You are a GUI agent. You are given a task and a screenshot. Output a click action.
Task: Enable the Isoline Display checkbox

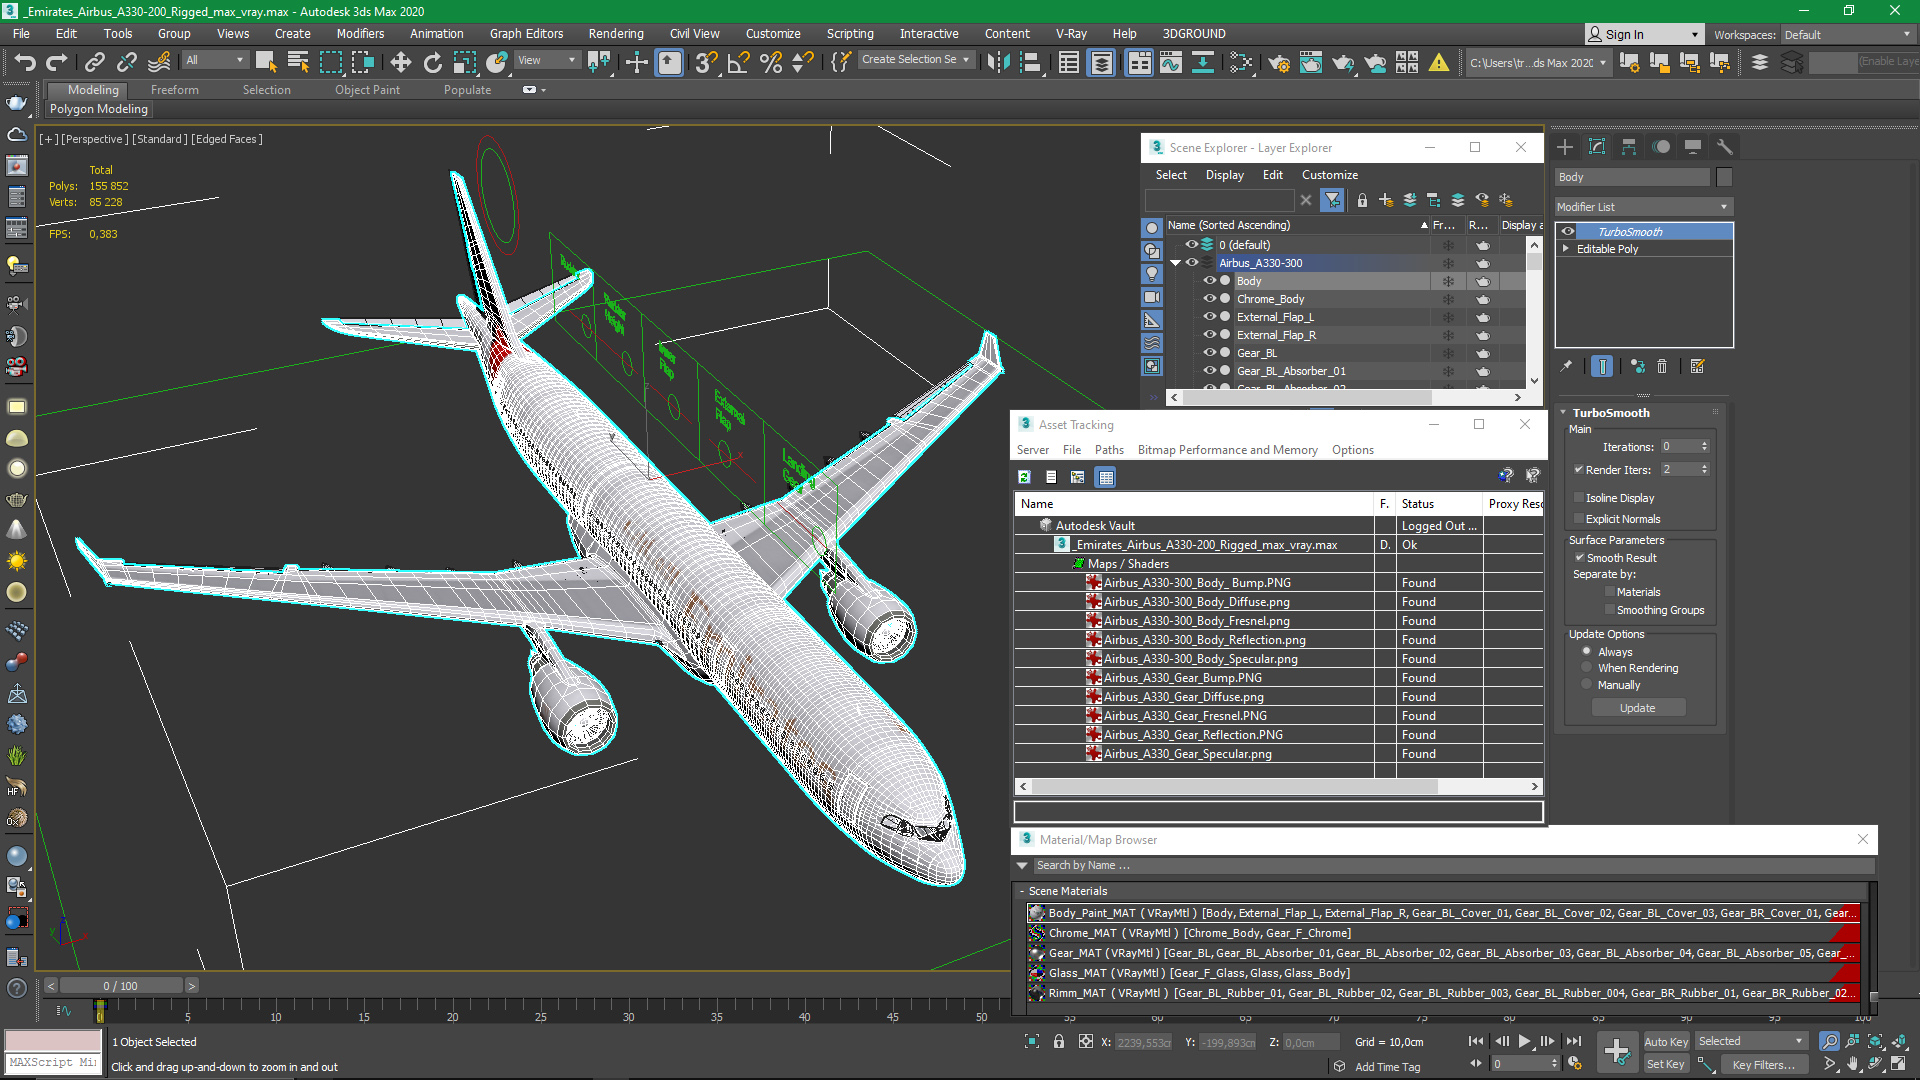pyautogui.click(x=1579, y=498)
